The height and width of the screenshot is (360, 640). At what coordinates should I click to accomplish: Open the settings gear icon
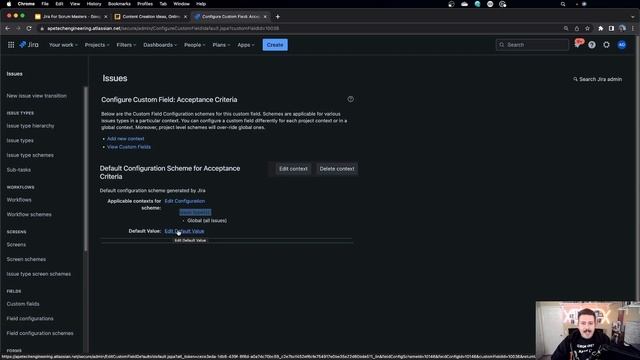(x=607, y=45)
